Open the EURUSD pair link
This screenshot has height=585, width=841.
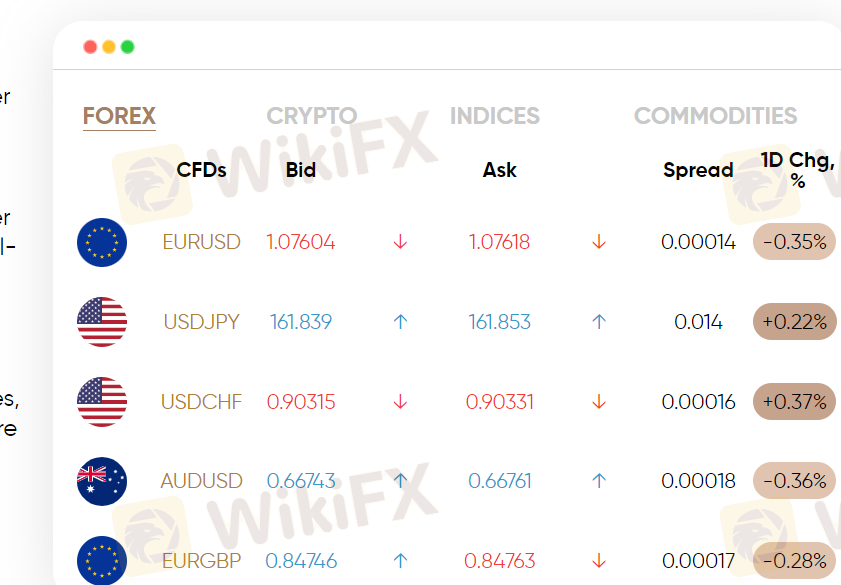click(201, 242)
